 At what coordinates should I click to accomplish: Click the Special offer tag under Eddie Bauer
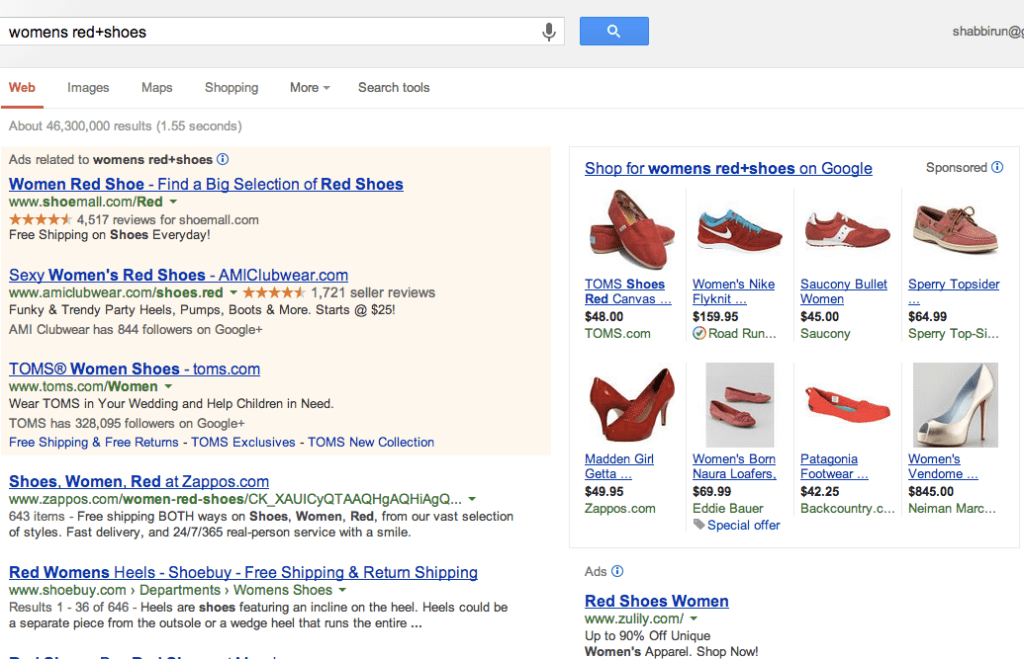[x=699, y=524]
